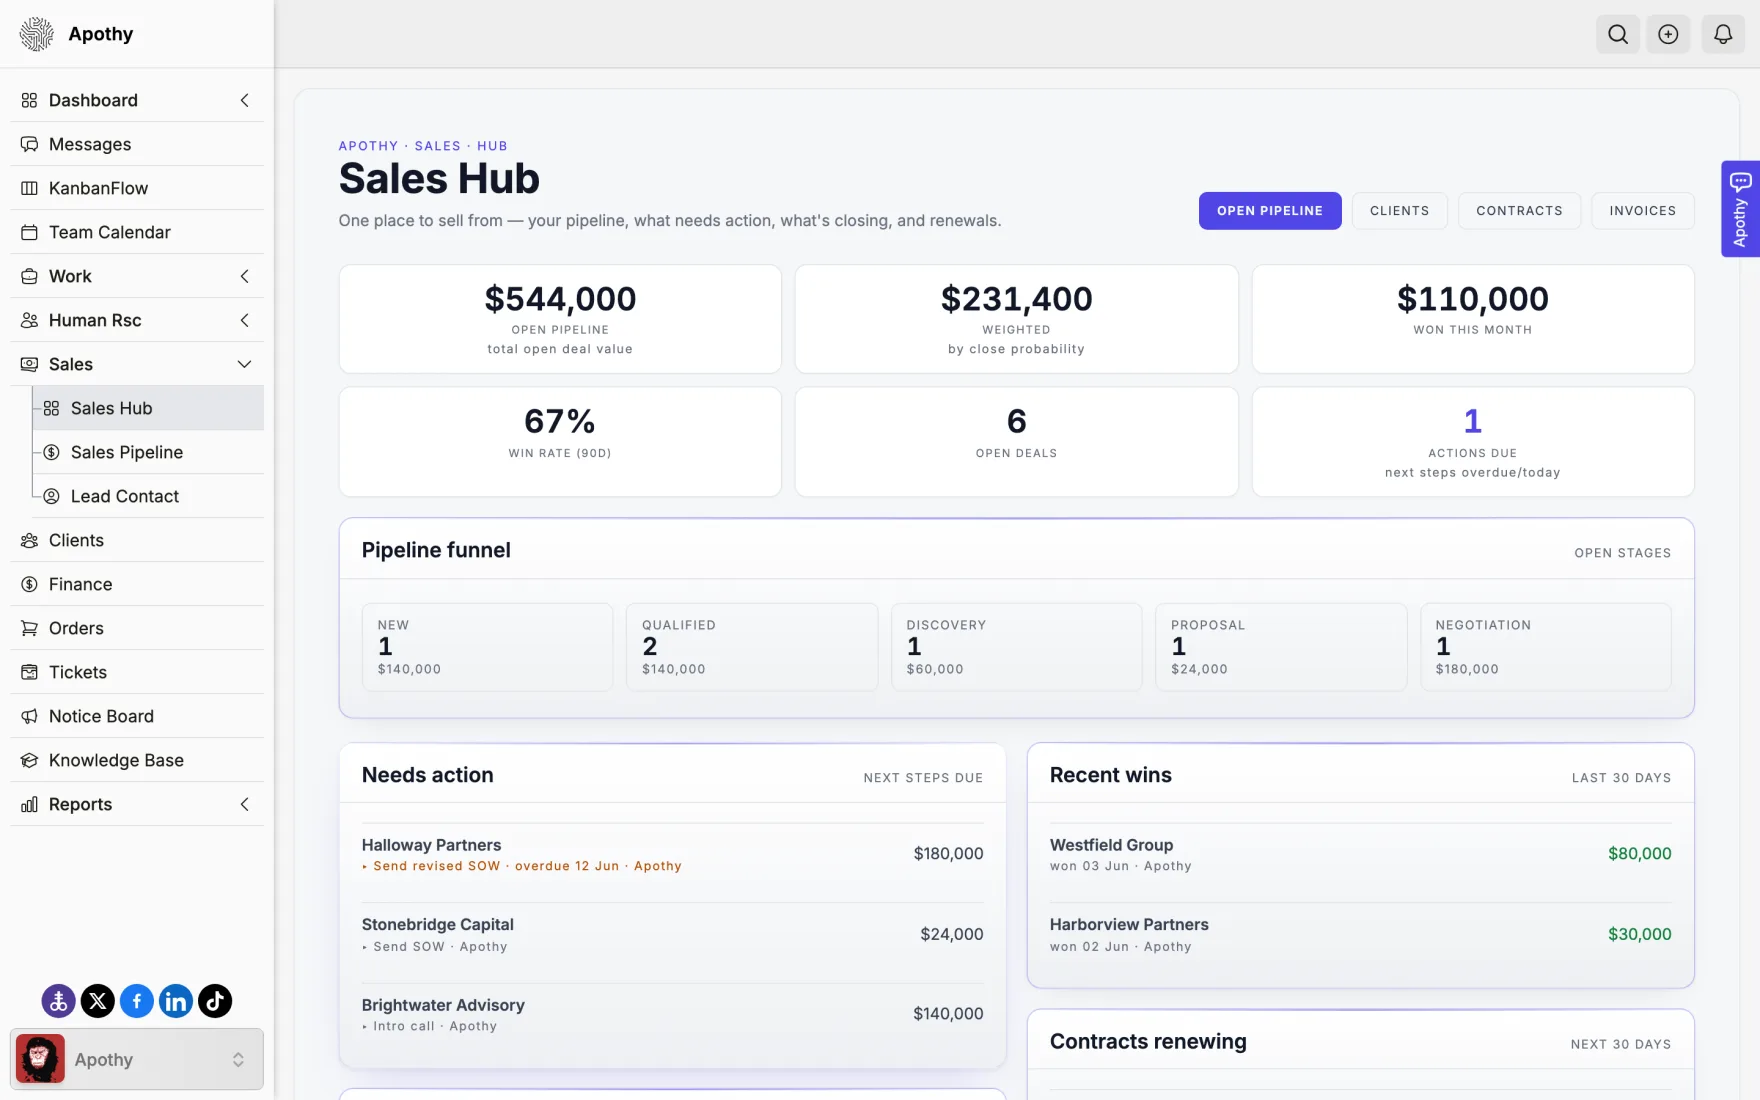Click the KanbanFlow board icon
This screenshot has width=1760, height=1100.
pyautogui.click(x=29, y=188)
